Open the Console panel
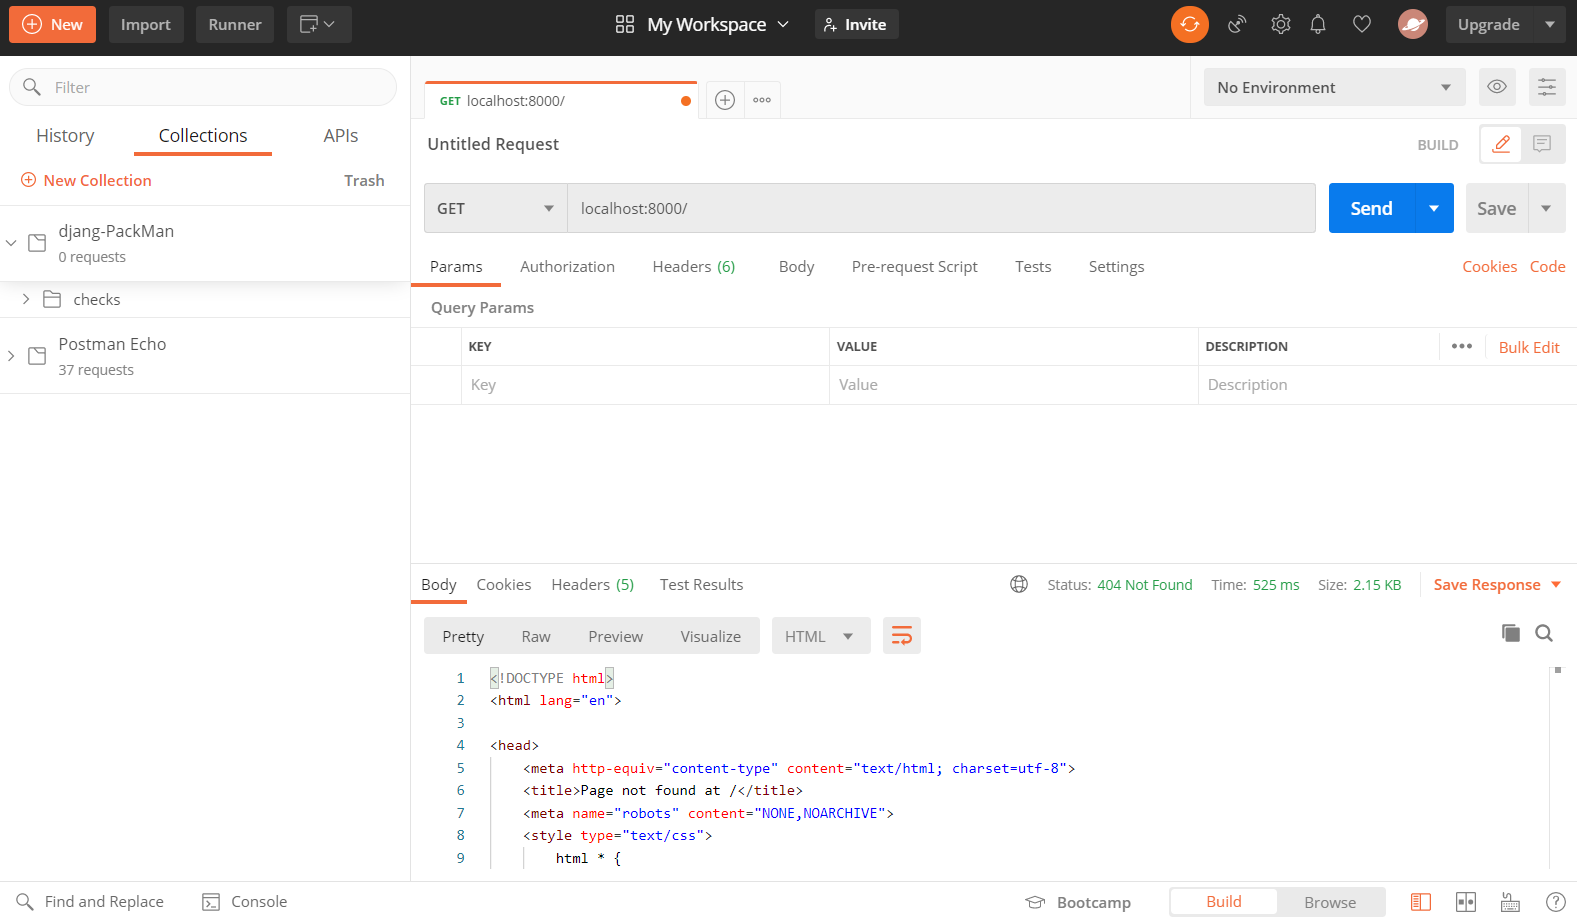Screen dimensions: 1577x917 pyautogui.click(x=245, y=901)
